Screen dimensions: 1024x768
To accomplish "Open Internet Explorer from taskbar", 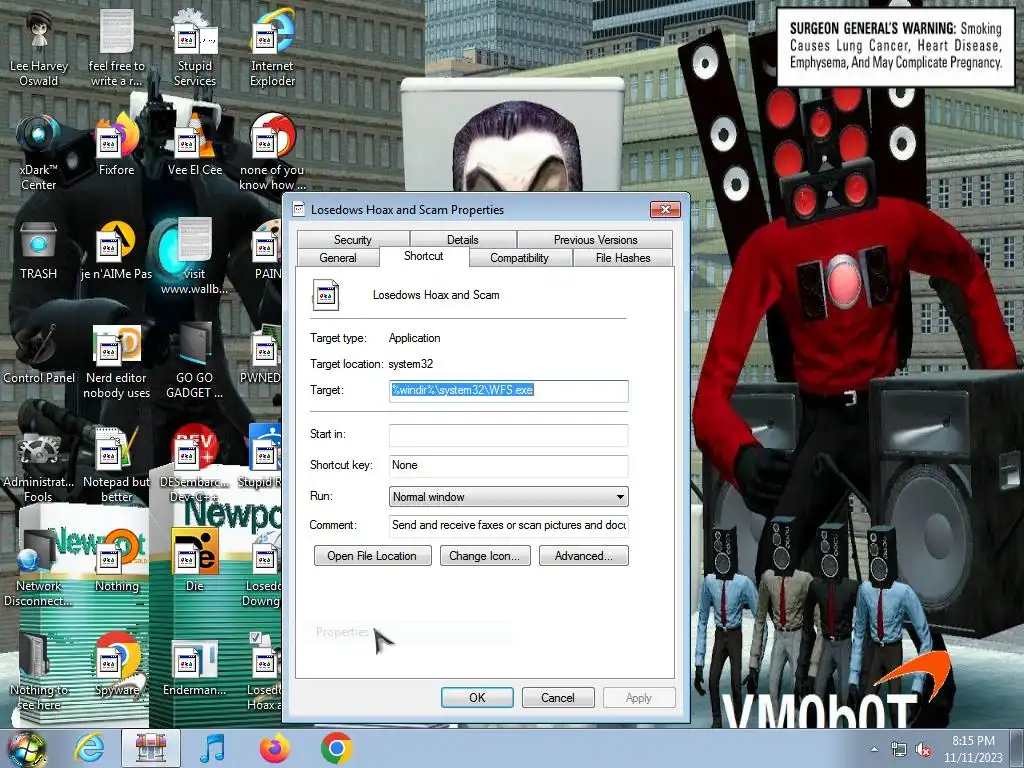I will [x=89, y=748].
